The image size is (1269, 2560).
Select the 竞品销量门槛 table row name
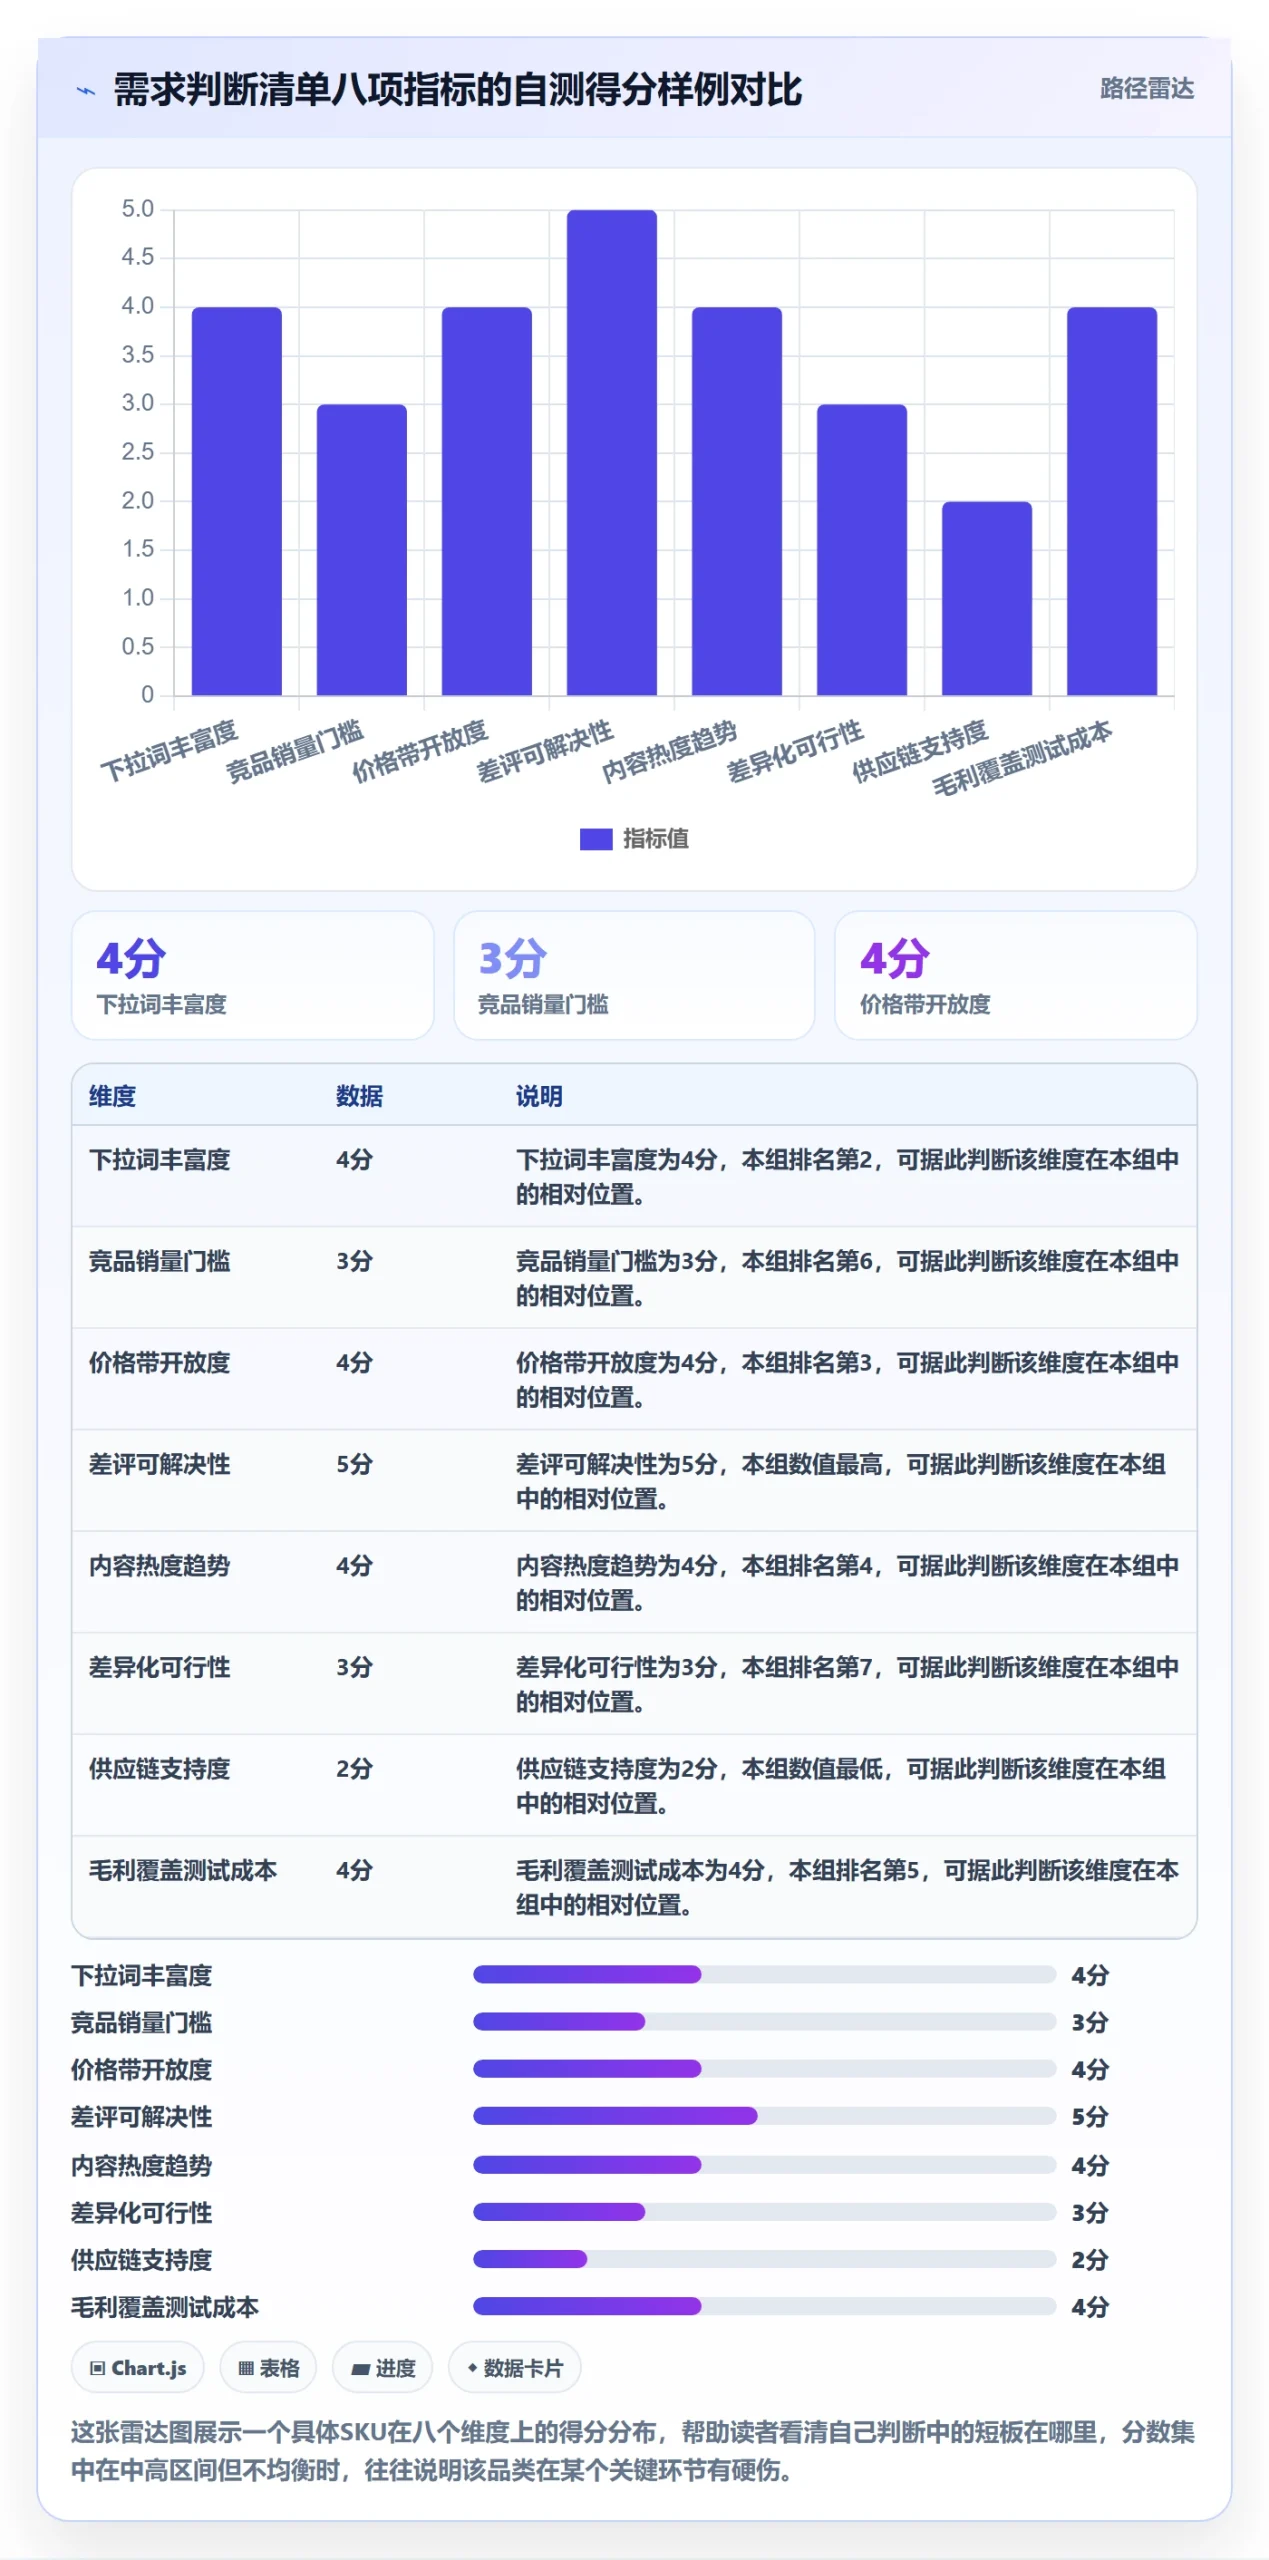click(x=159, y=1261)
